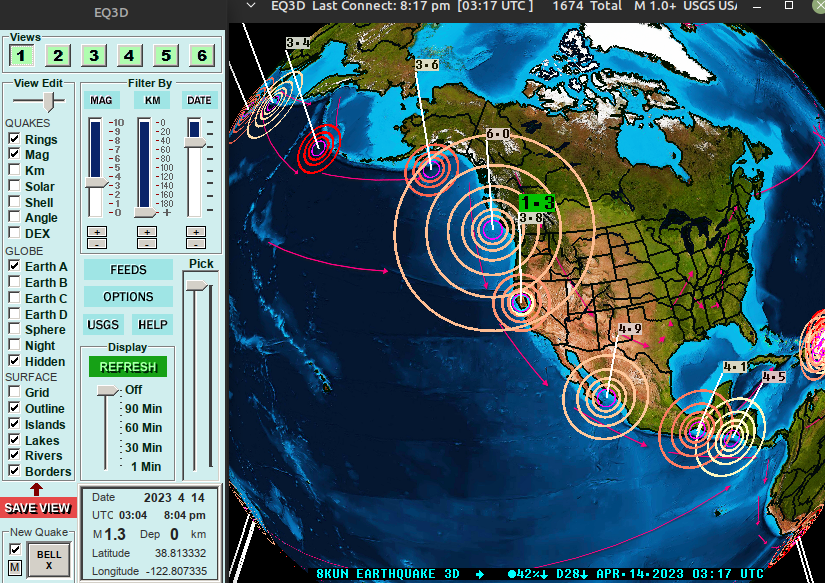Turn on Night shading

point(14,345)
